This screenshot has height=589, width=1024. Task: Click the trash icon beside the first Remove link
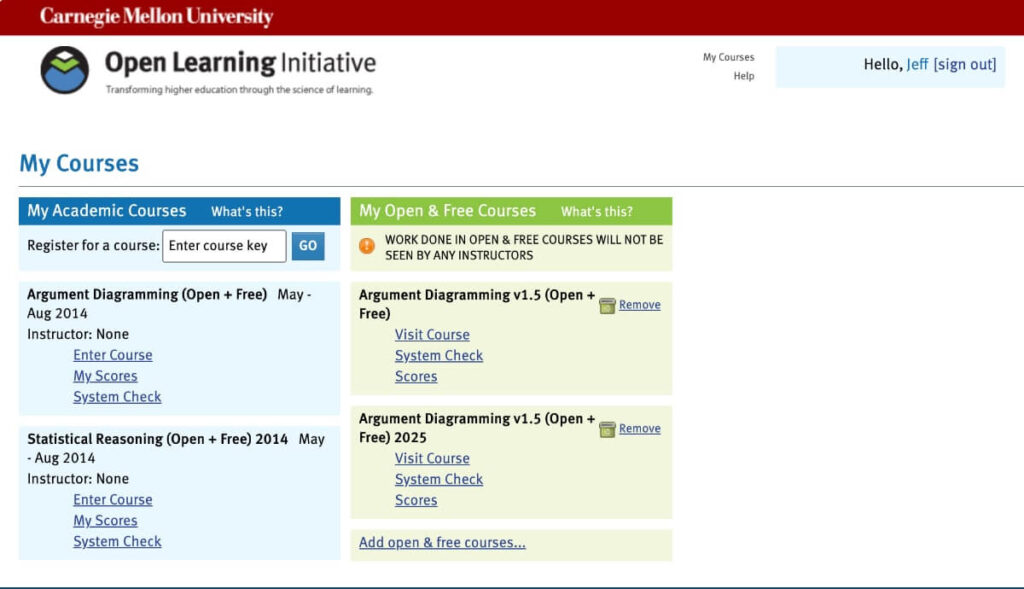607,306
